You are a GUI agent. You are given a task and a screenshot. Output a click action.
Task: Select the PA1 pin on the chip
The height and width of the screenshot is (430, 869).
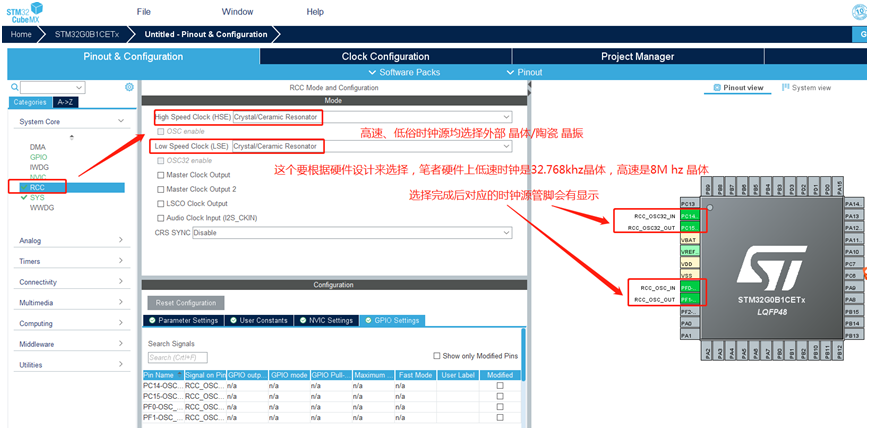(x=689, y=336)
